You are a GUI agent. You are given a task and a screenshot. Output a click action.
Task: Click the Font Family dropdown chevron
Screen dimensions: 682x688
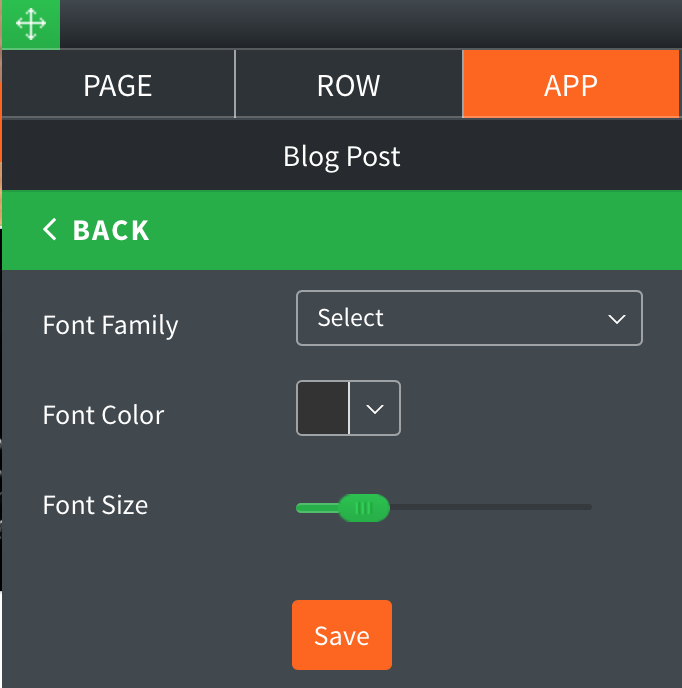[x=617, y=319]
